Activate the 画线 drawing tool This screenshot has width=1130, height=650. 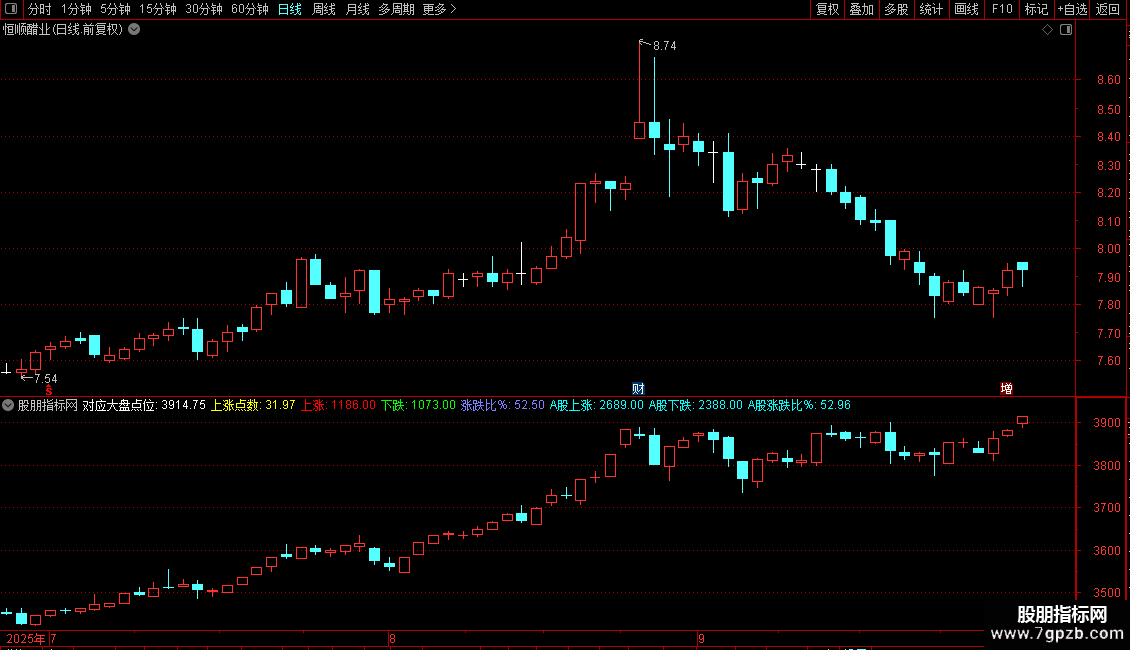pos(966,9)
